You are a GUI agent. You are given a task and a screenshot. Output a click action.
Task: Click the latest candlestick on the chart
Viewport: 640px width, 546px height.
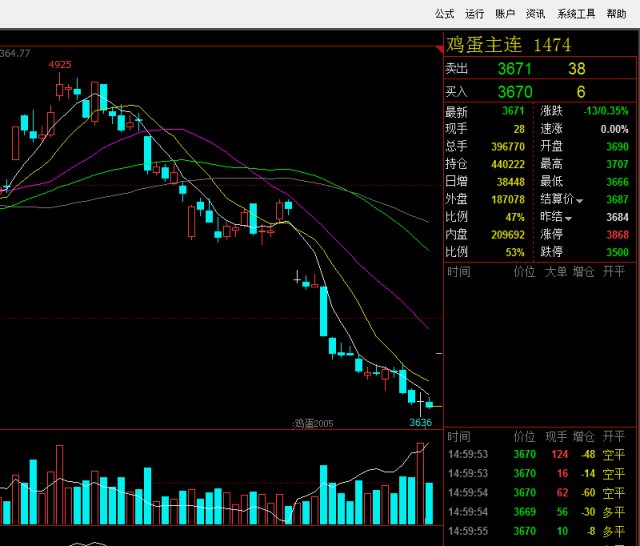point(429,404)
